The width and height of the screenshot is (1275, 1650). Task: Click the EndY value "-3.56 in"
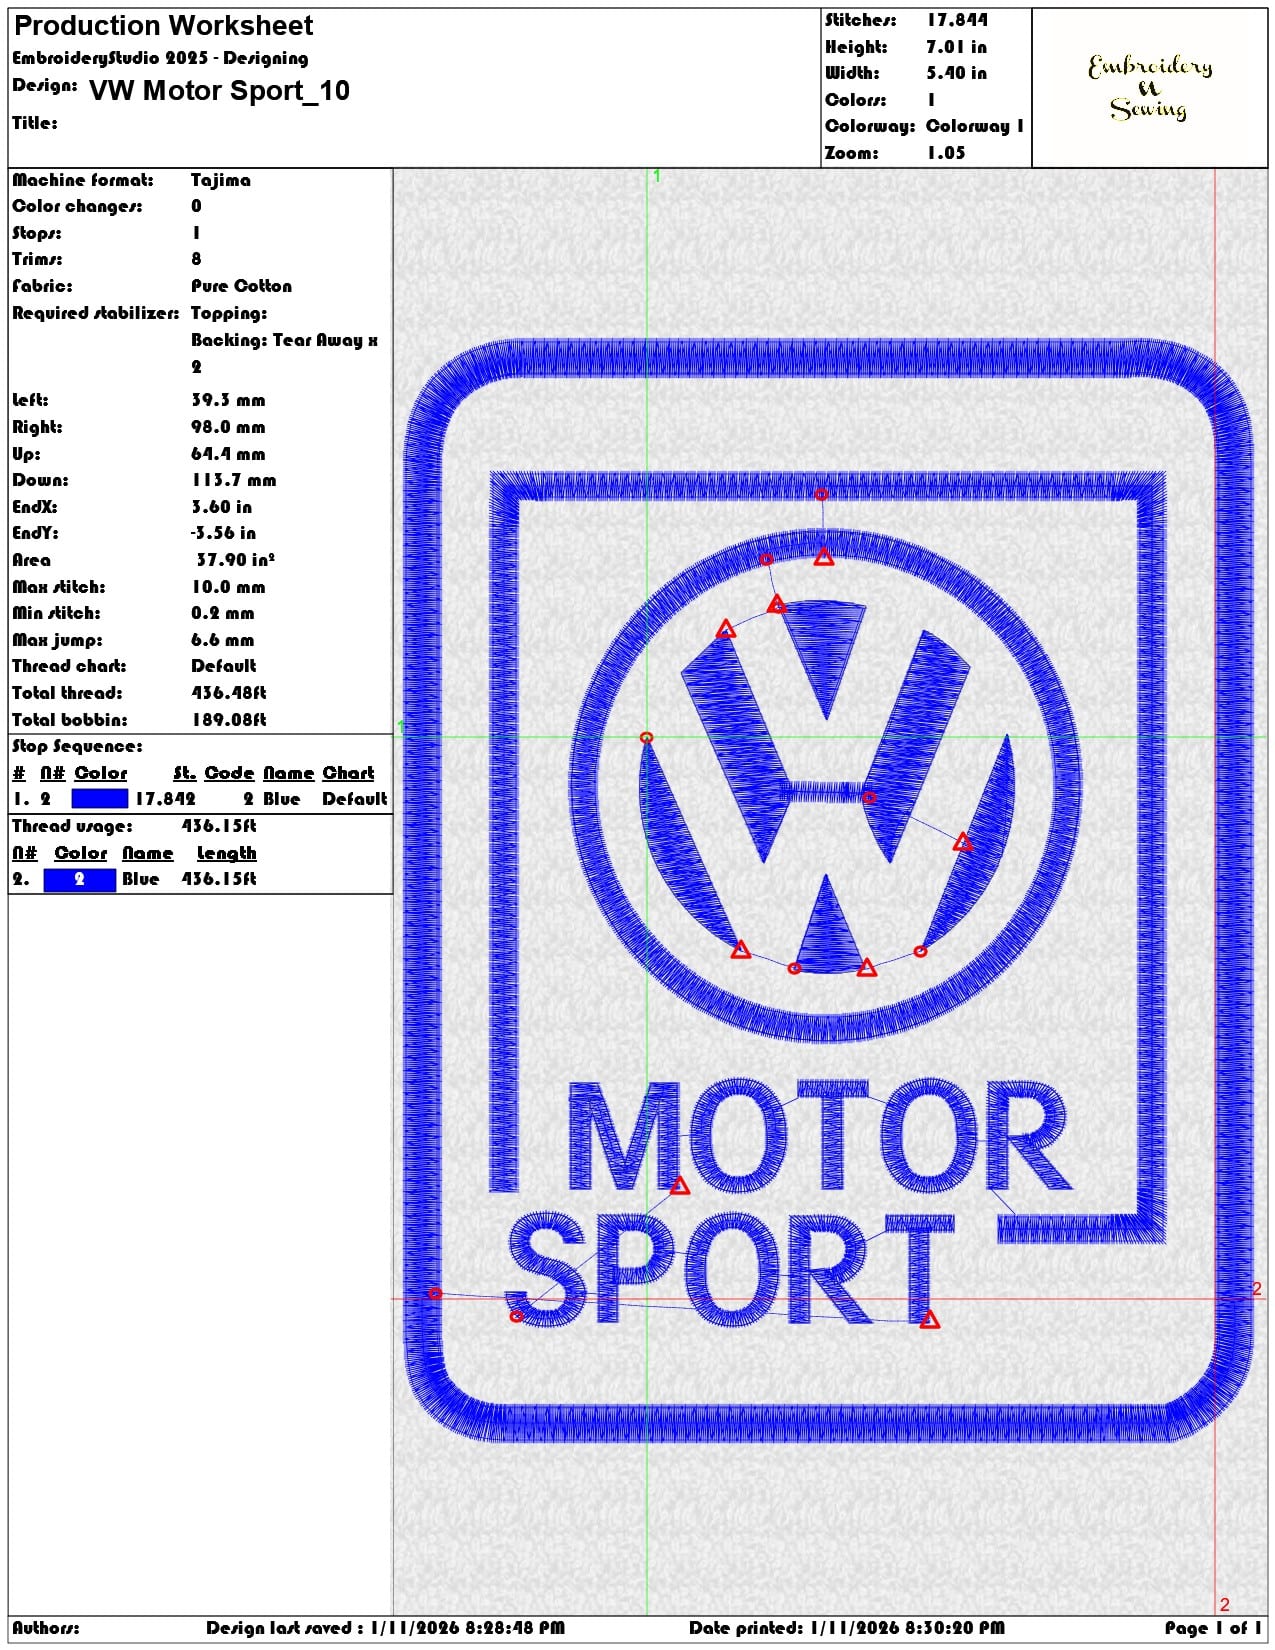(x=224, y=533)
